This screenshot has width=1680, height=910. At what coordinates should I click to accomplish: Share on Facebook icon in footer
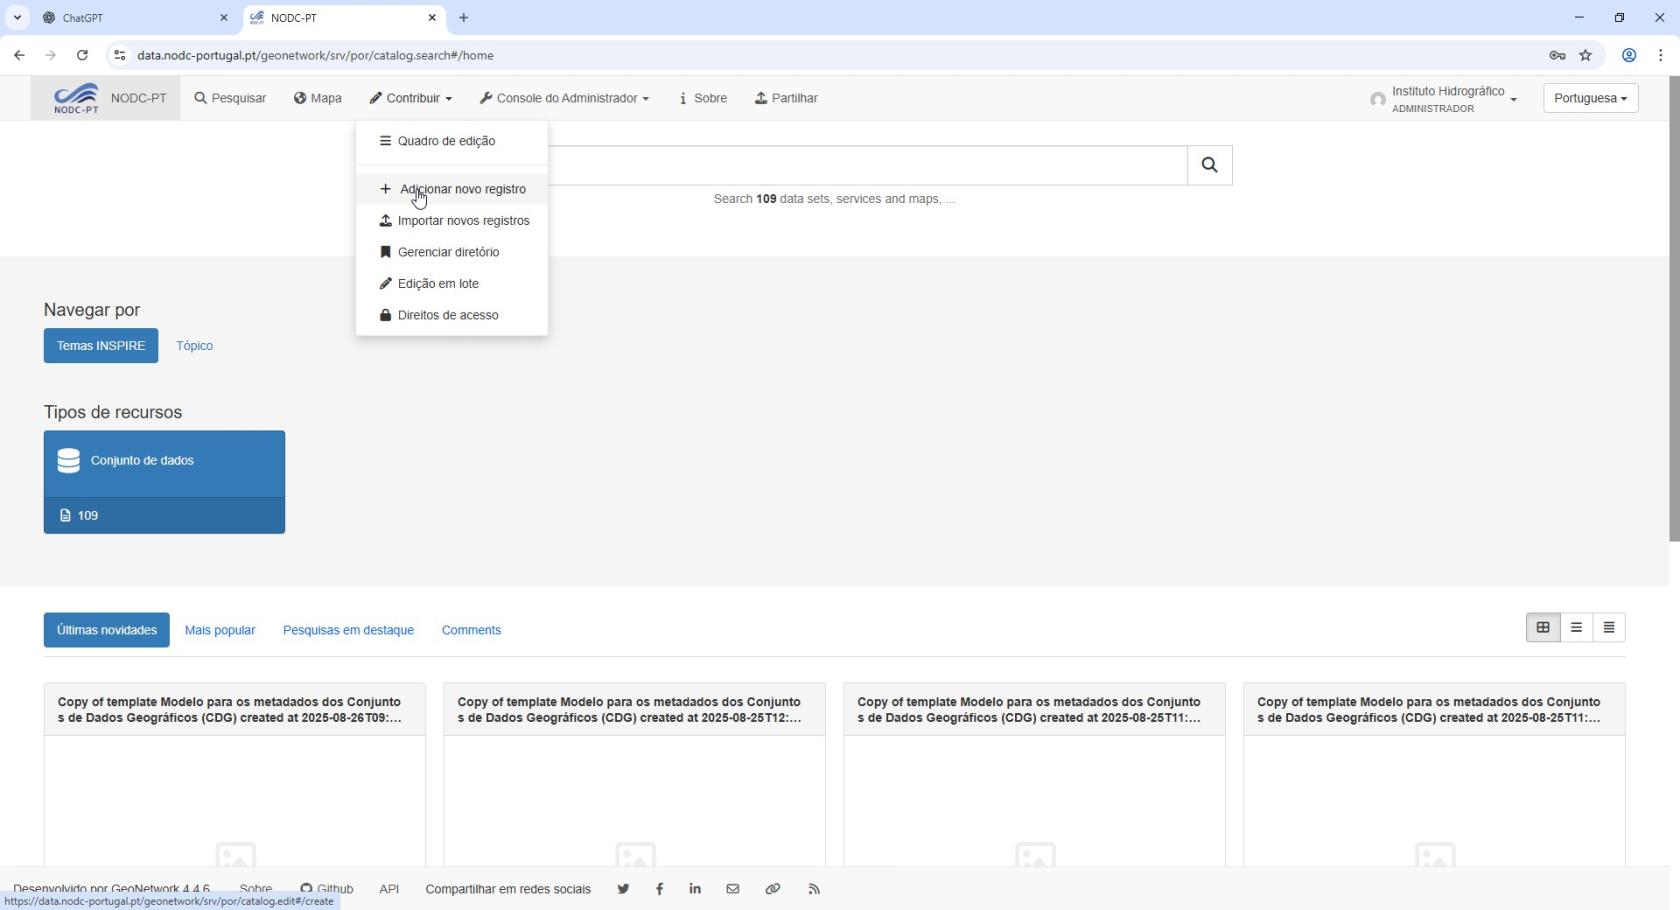659,889
